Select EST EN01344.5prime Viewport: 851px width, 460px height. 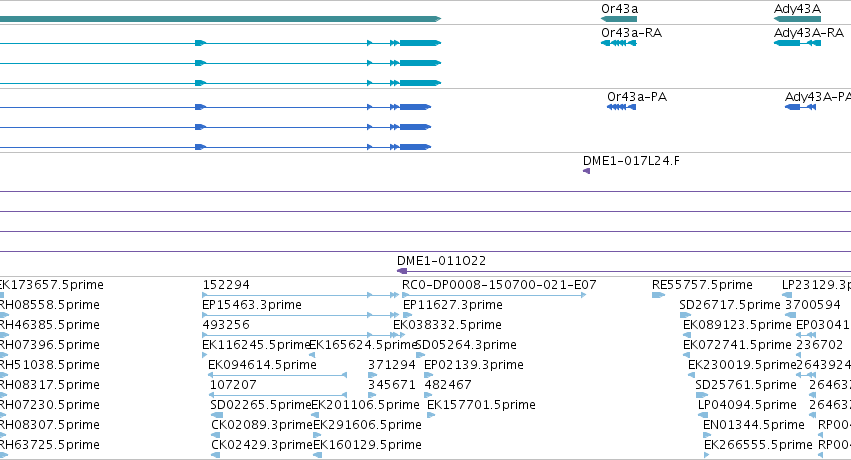pos(754,425)
